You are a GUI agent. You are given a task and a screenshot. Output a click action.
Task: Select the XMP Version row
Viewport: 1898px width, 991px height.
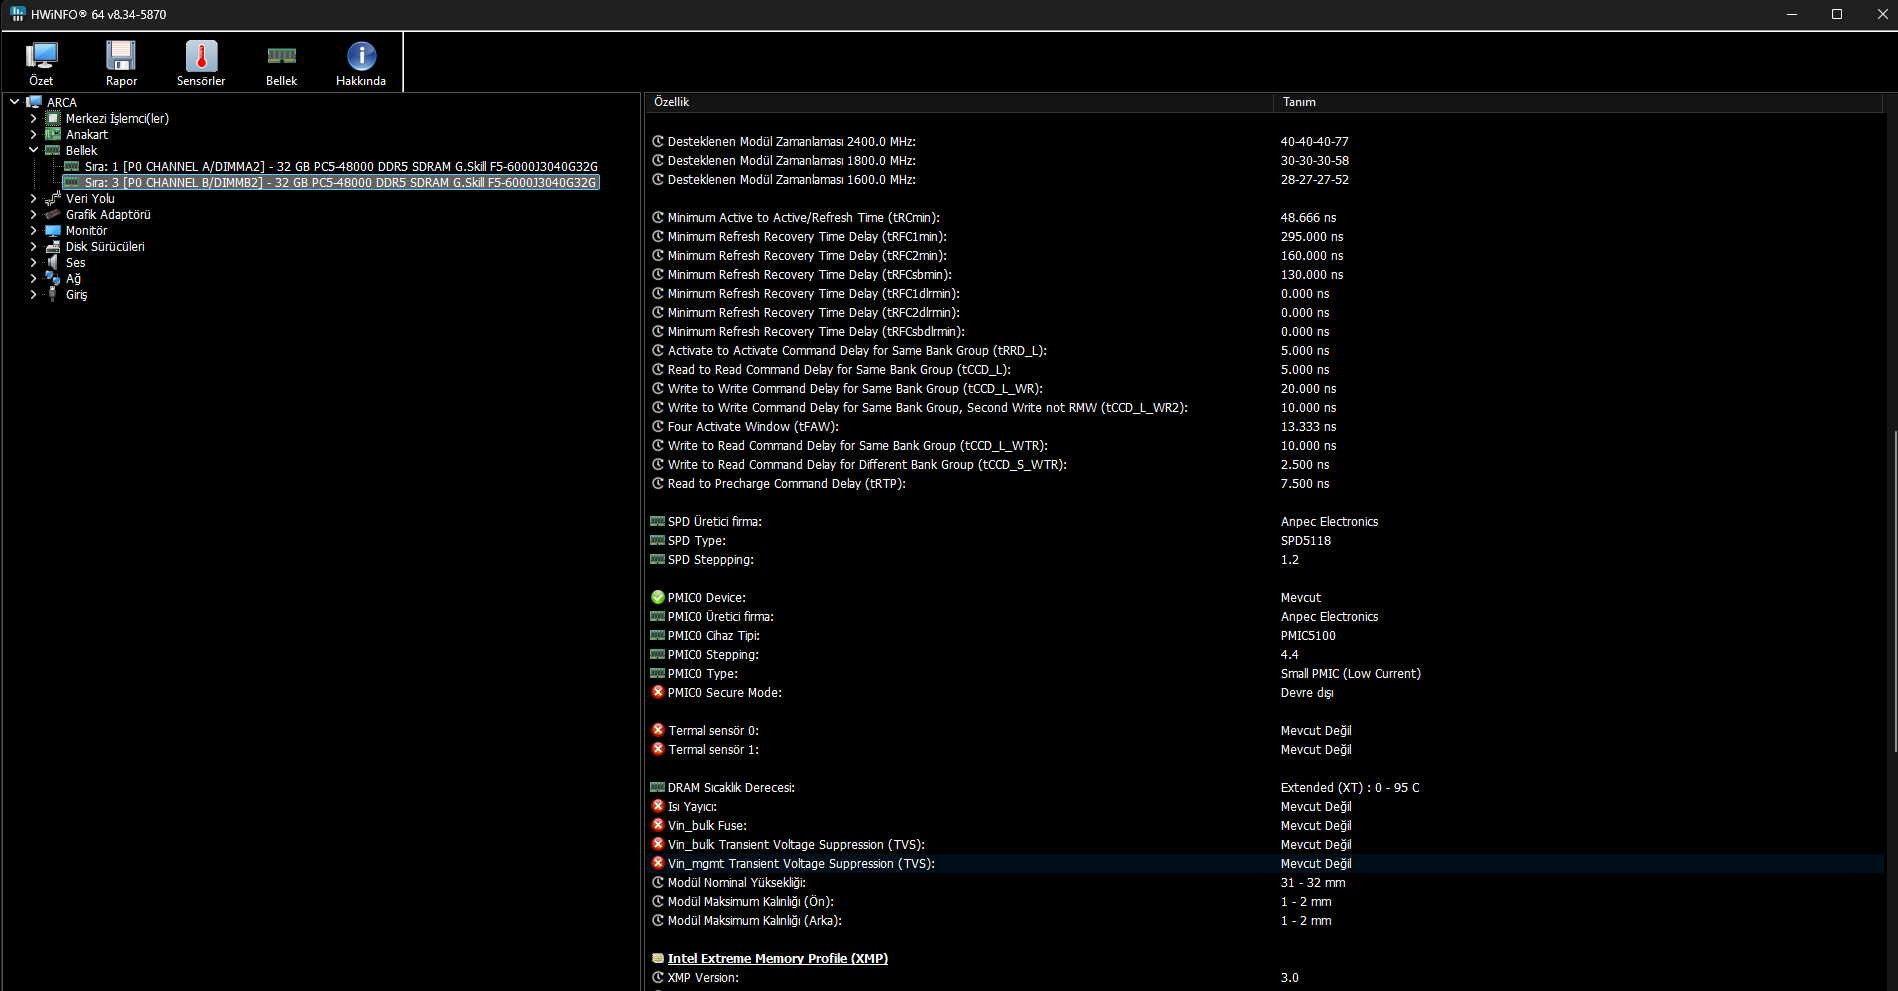tap(1265, 977)
